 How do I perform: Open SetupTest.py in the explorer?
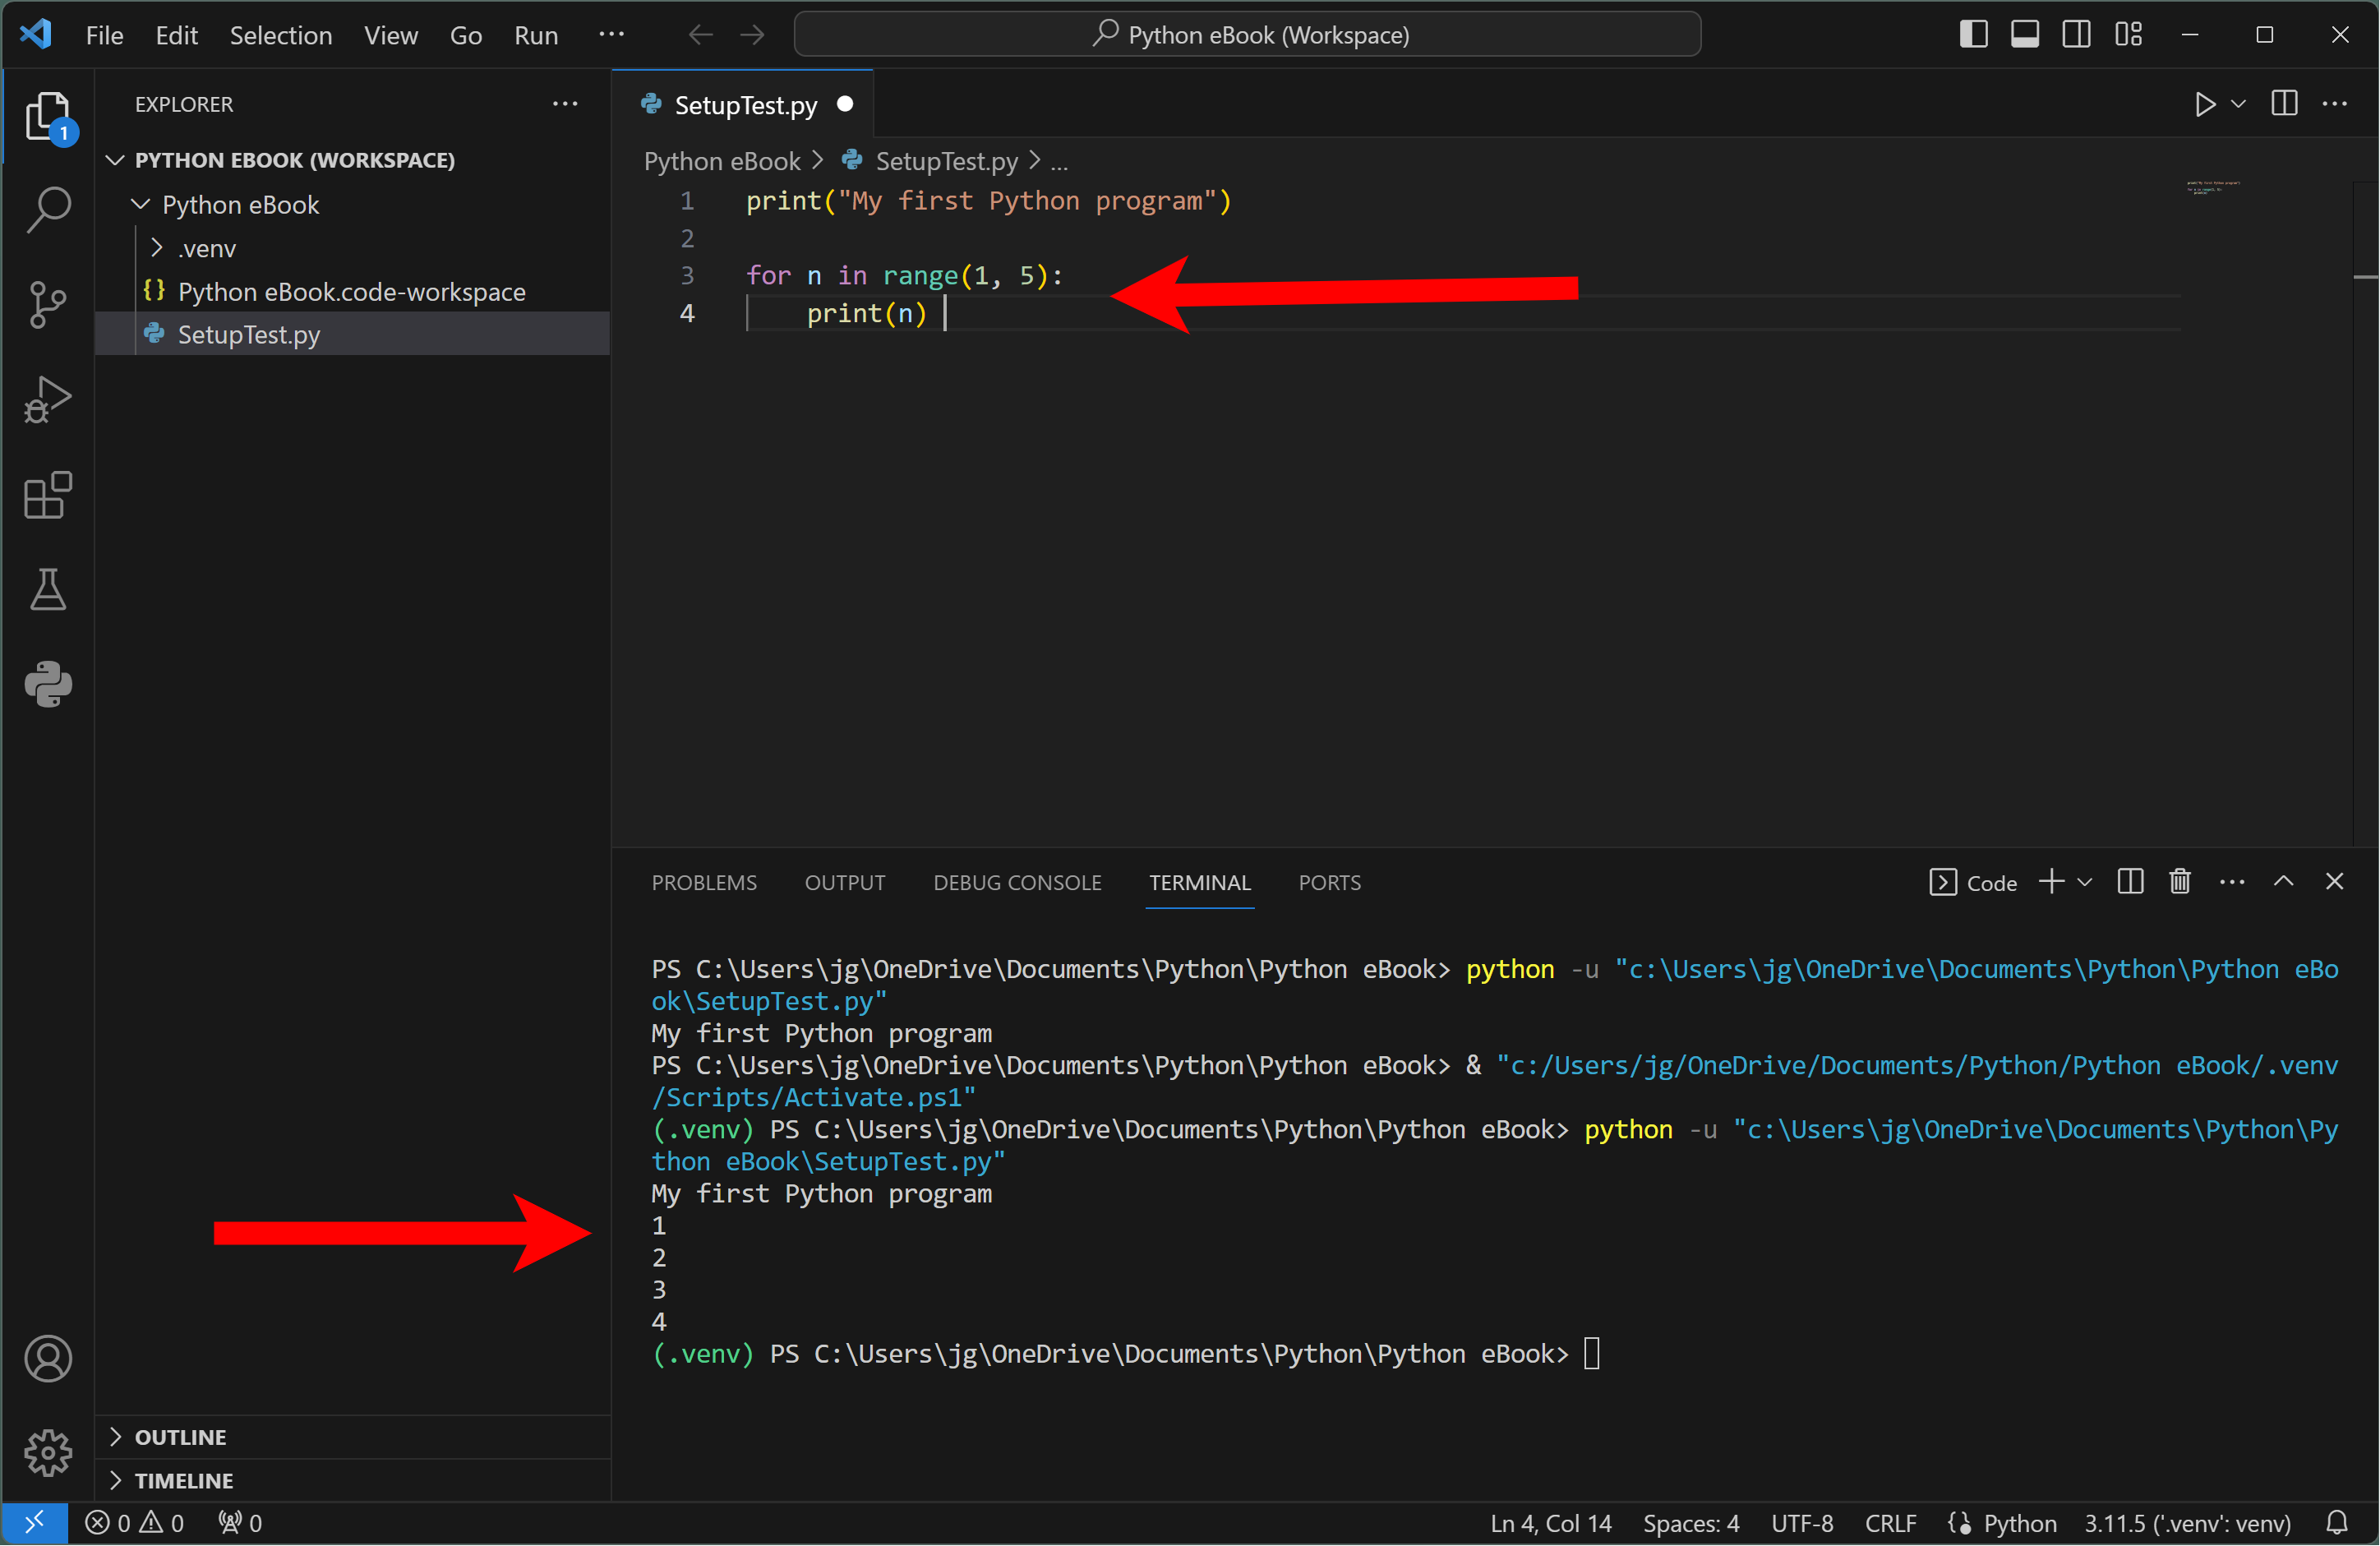pos(352,334)
